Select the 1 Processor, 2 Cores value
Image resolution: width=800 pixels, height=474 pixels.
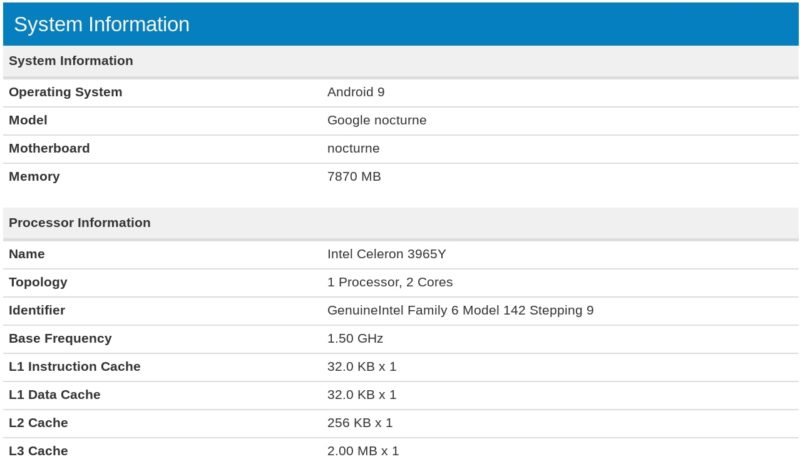click(x=390, y=282)
